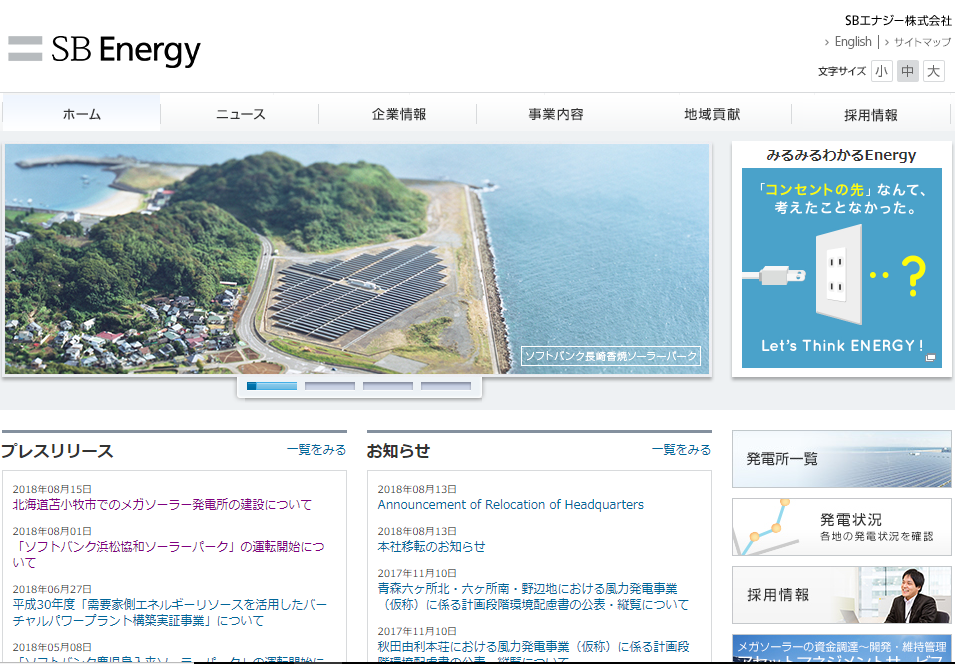Set font size to 中
This screenshot has width=955, height=664.
907,71
